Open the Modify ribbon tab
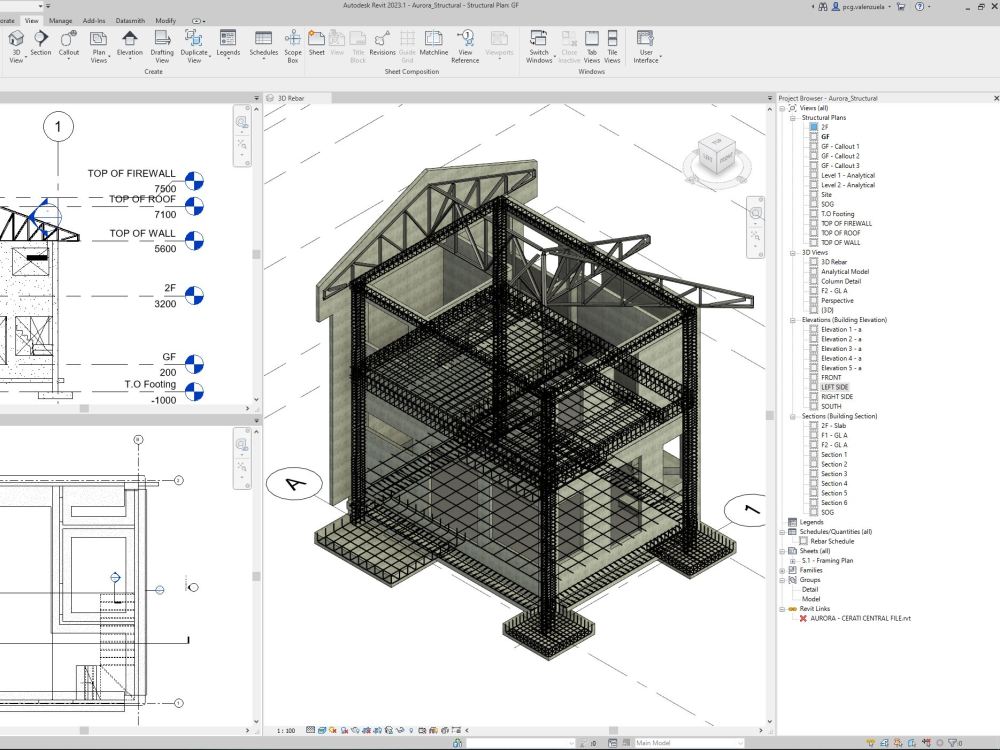Image resolution: width=1000 pixels, height=750 pixels. point(165,20)
